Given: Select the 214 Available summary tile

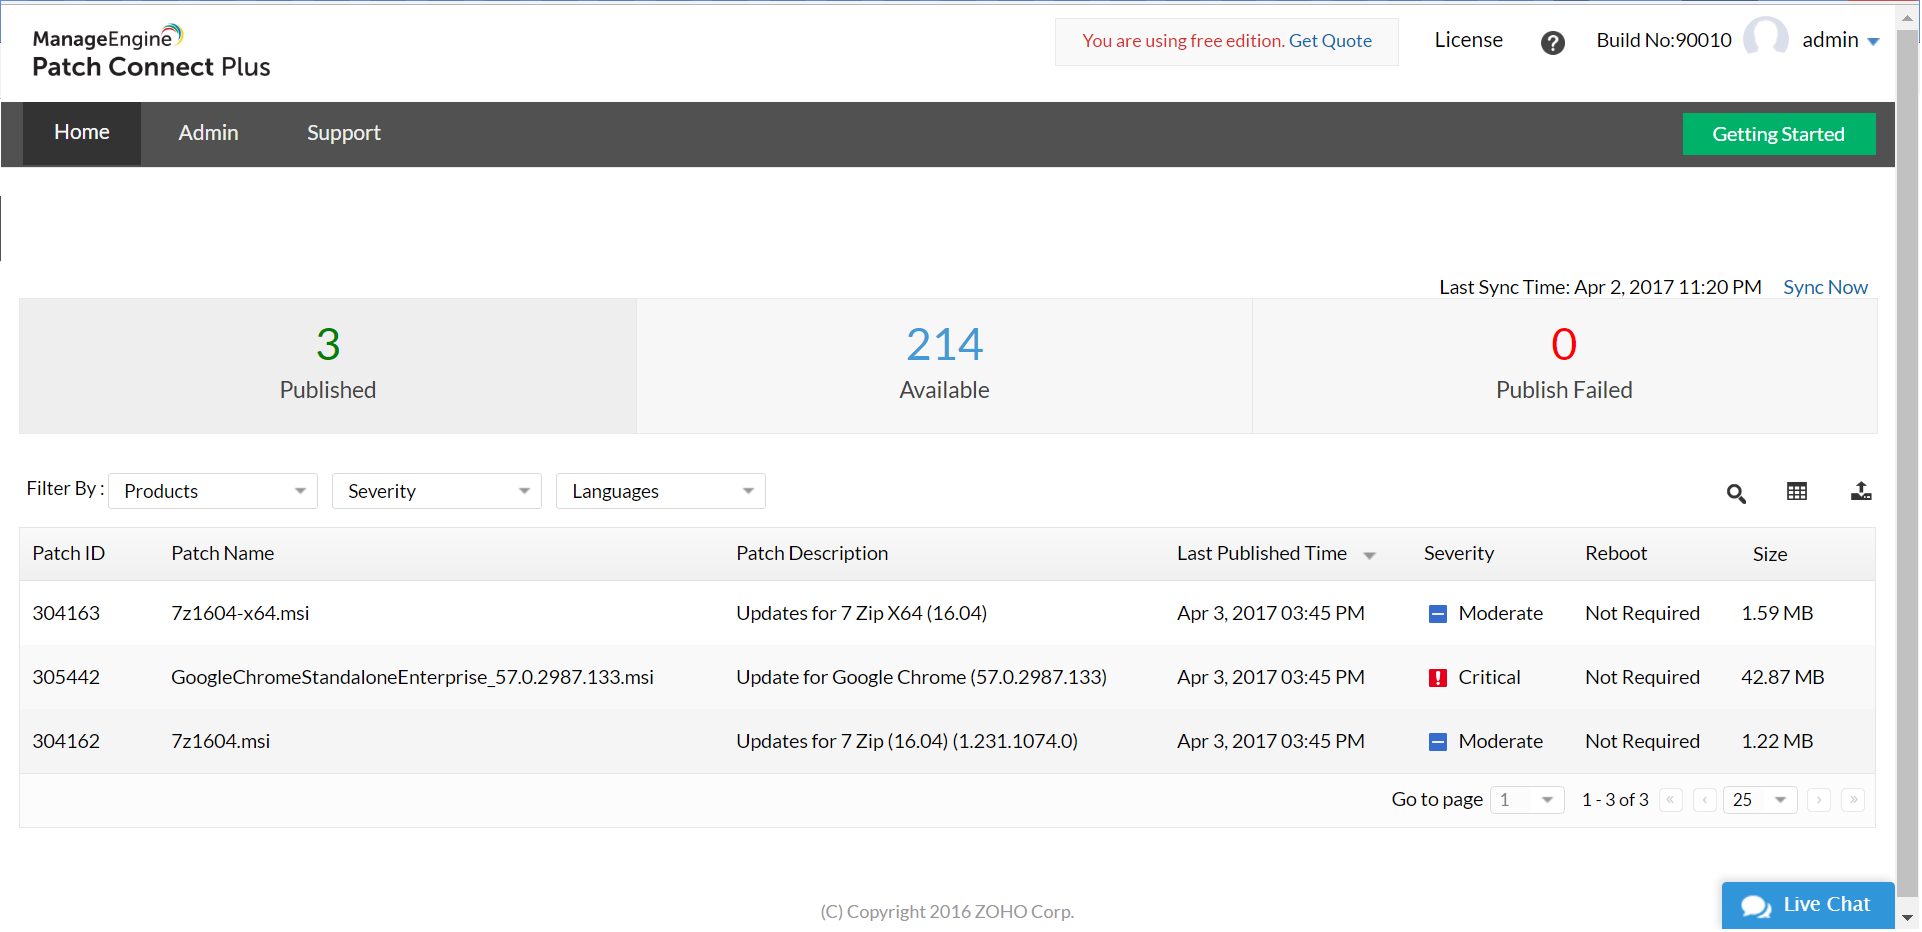Looking at the screenshot, I should 946,367.
